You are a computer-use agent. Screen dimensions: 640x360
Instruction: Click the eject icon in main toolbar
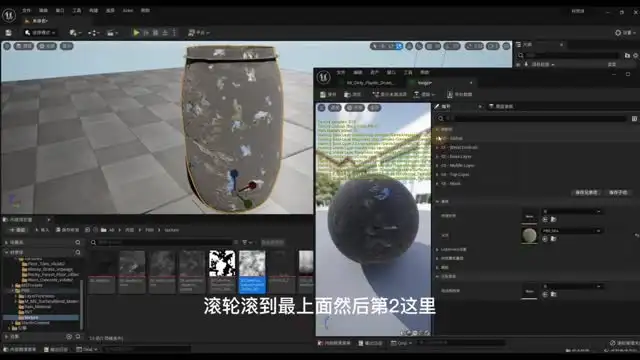point(165,32)
